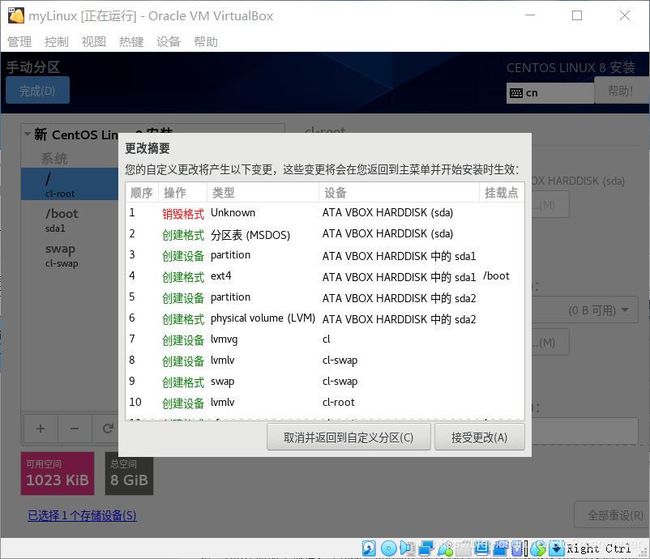Click the 设备 column header

[399, 192]
